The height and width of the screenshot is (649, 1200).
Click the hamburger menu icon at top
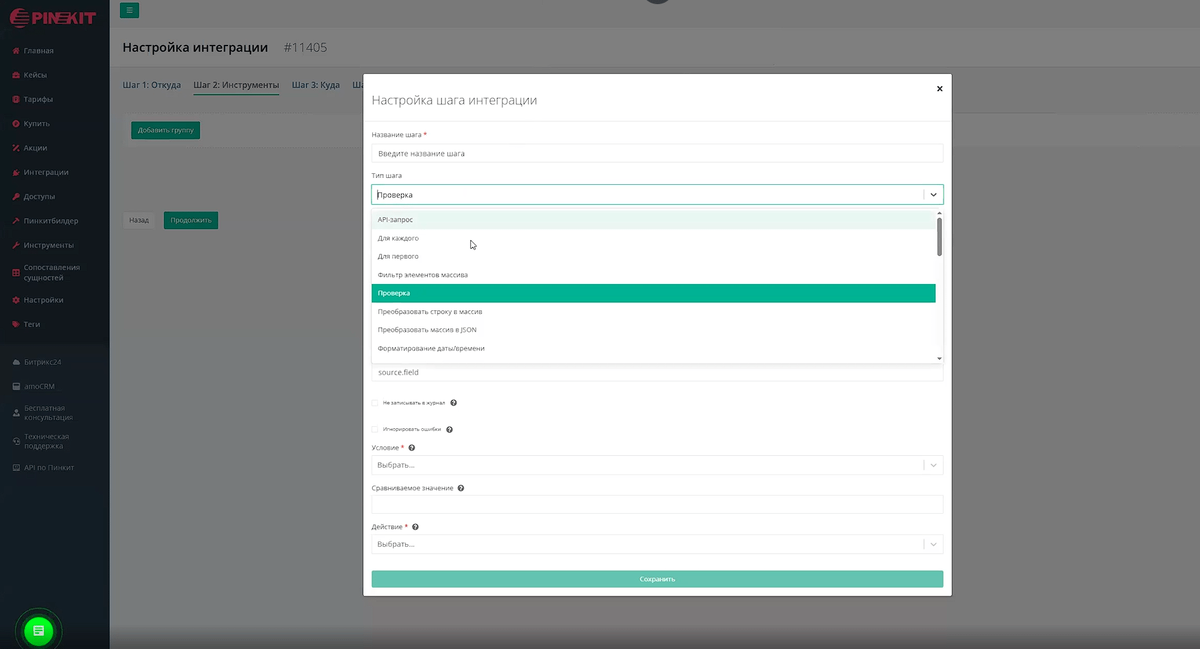point(129,11)
